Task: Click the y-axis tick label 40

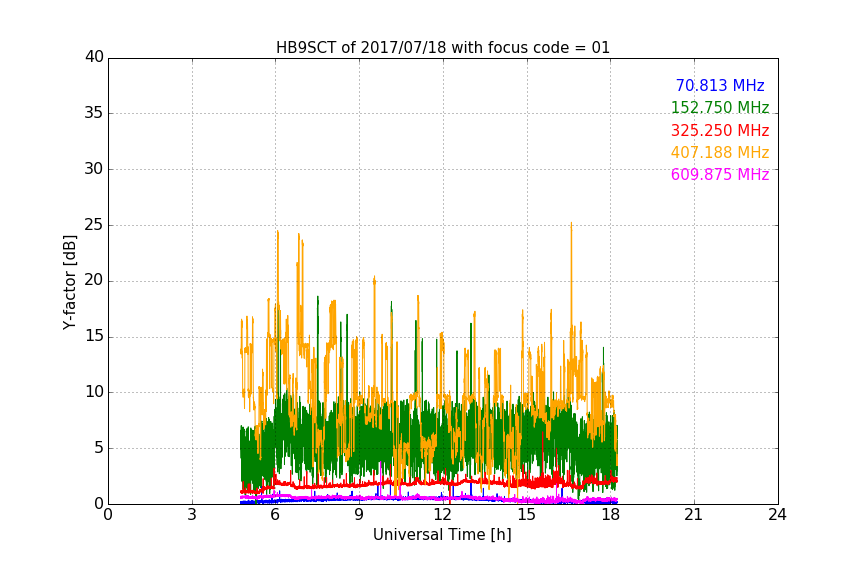Action: 94,57
